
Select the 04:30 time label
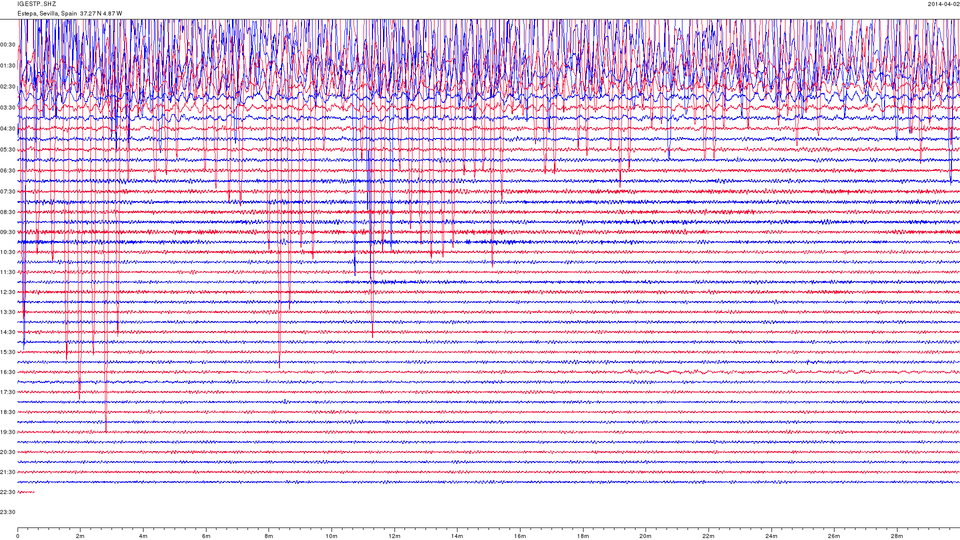8,129
